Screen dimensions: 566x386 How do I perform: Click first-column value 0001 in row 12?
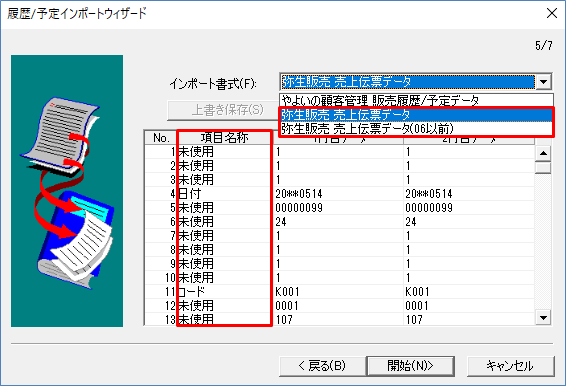click(x=287, y=306)
